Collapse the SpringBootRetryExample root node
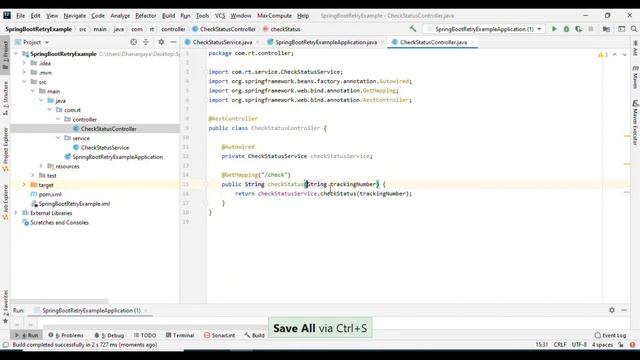 [16, 53]
